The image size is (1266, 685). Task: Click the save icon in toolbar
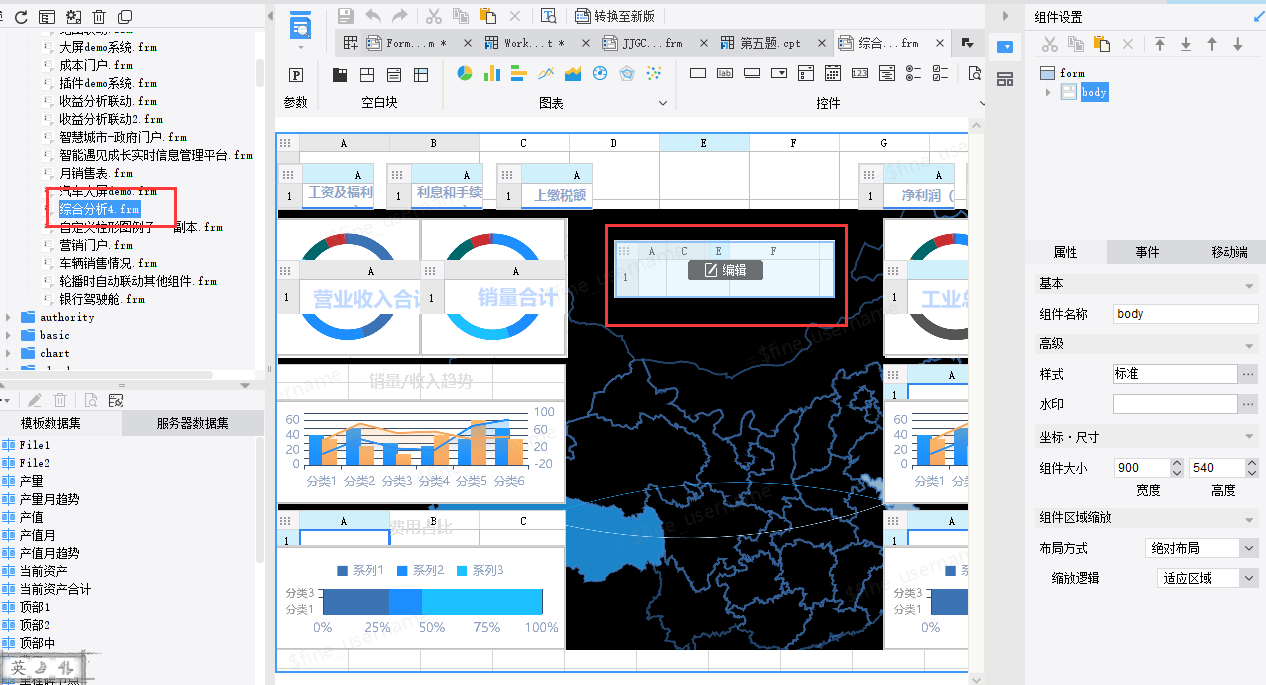346,16
